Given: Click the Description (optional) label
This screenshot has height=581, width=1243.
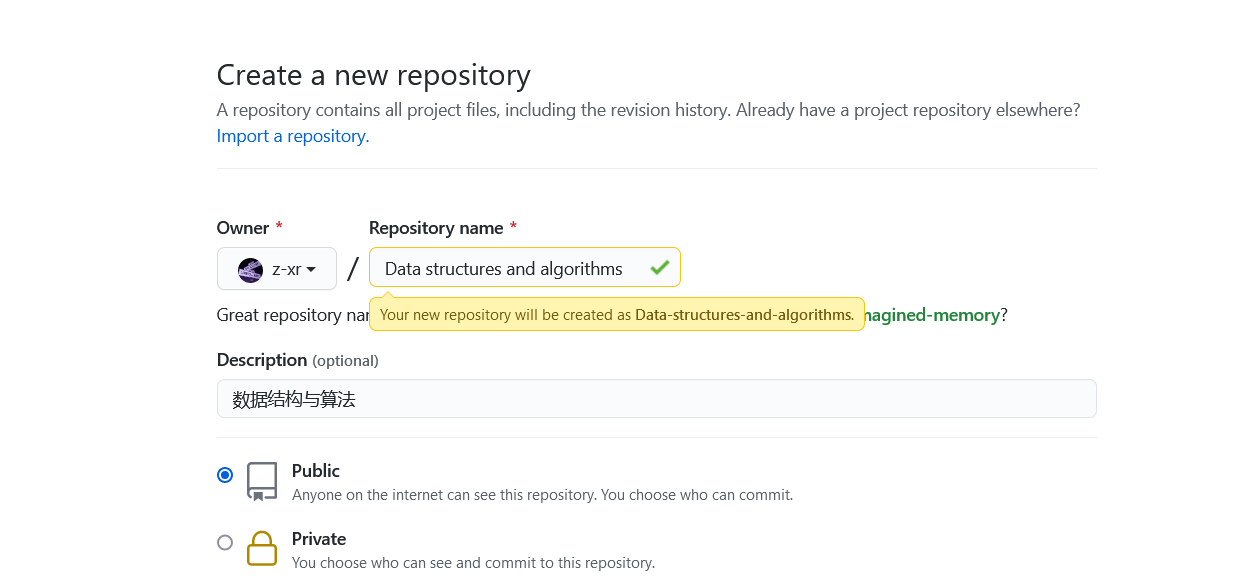Looking at the screenshot, I should click(298, 360).
